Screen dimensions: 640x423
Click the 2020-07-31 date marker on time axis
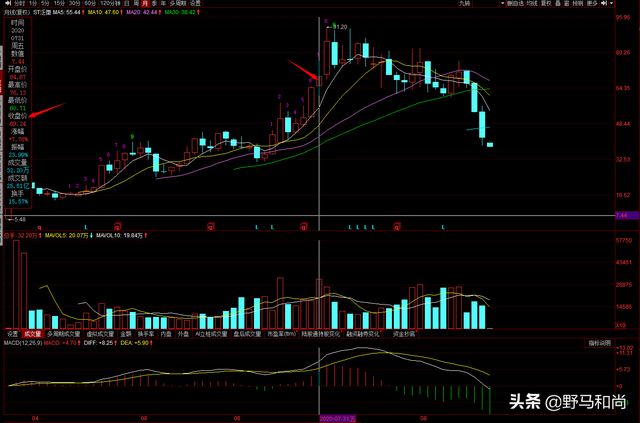click(x=338, y=419)
